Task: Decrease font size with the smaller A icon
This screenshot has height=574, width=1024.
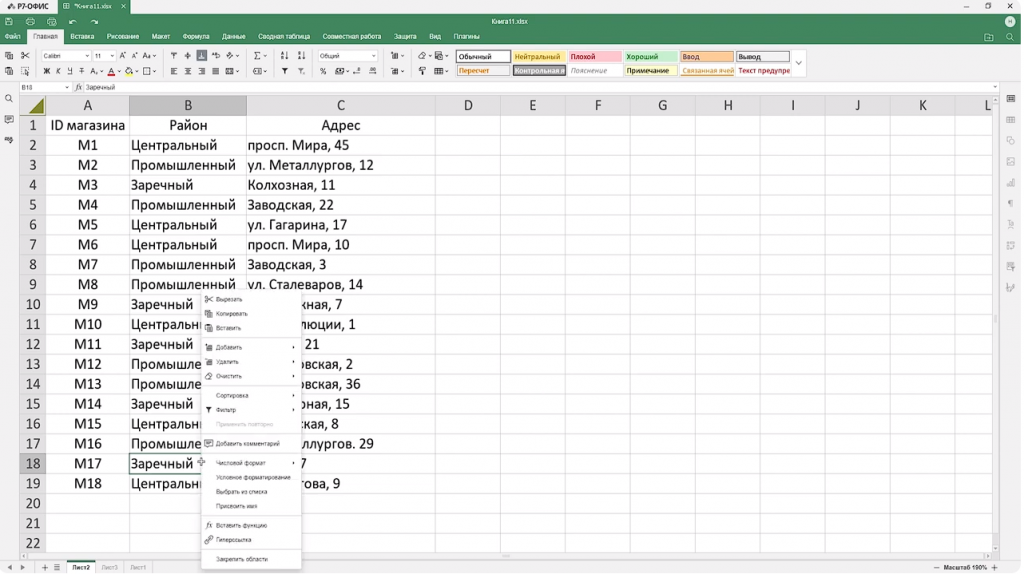Action: pos(135,56)
